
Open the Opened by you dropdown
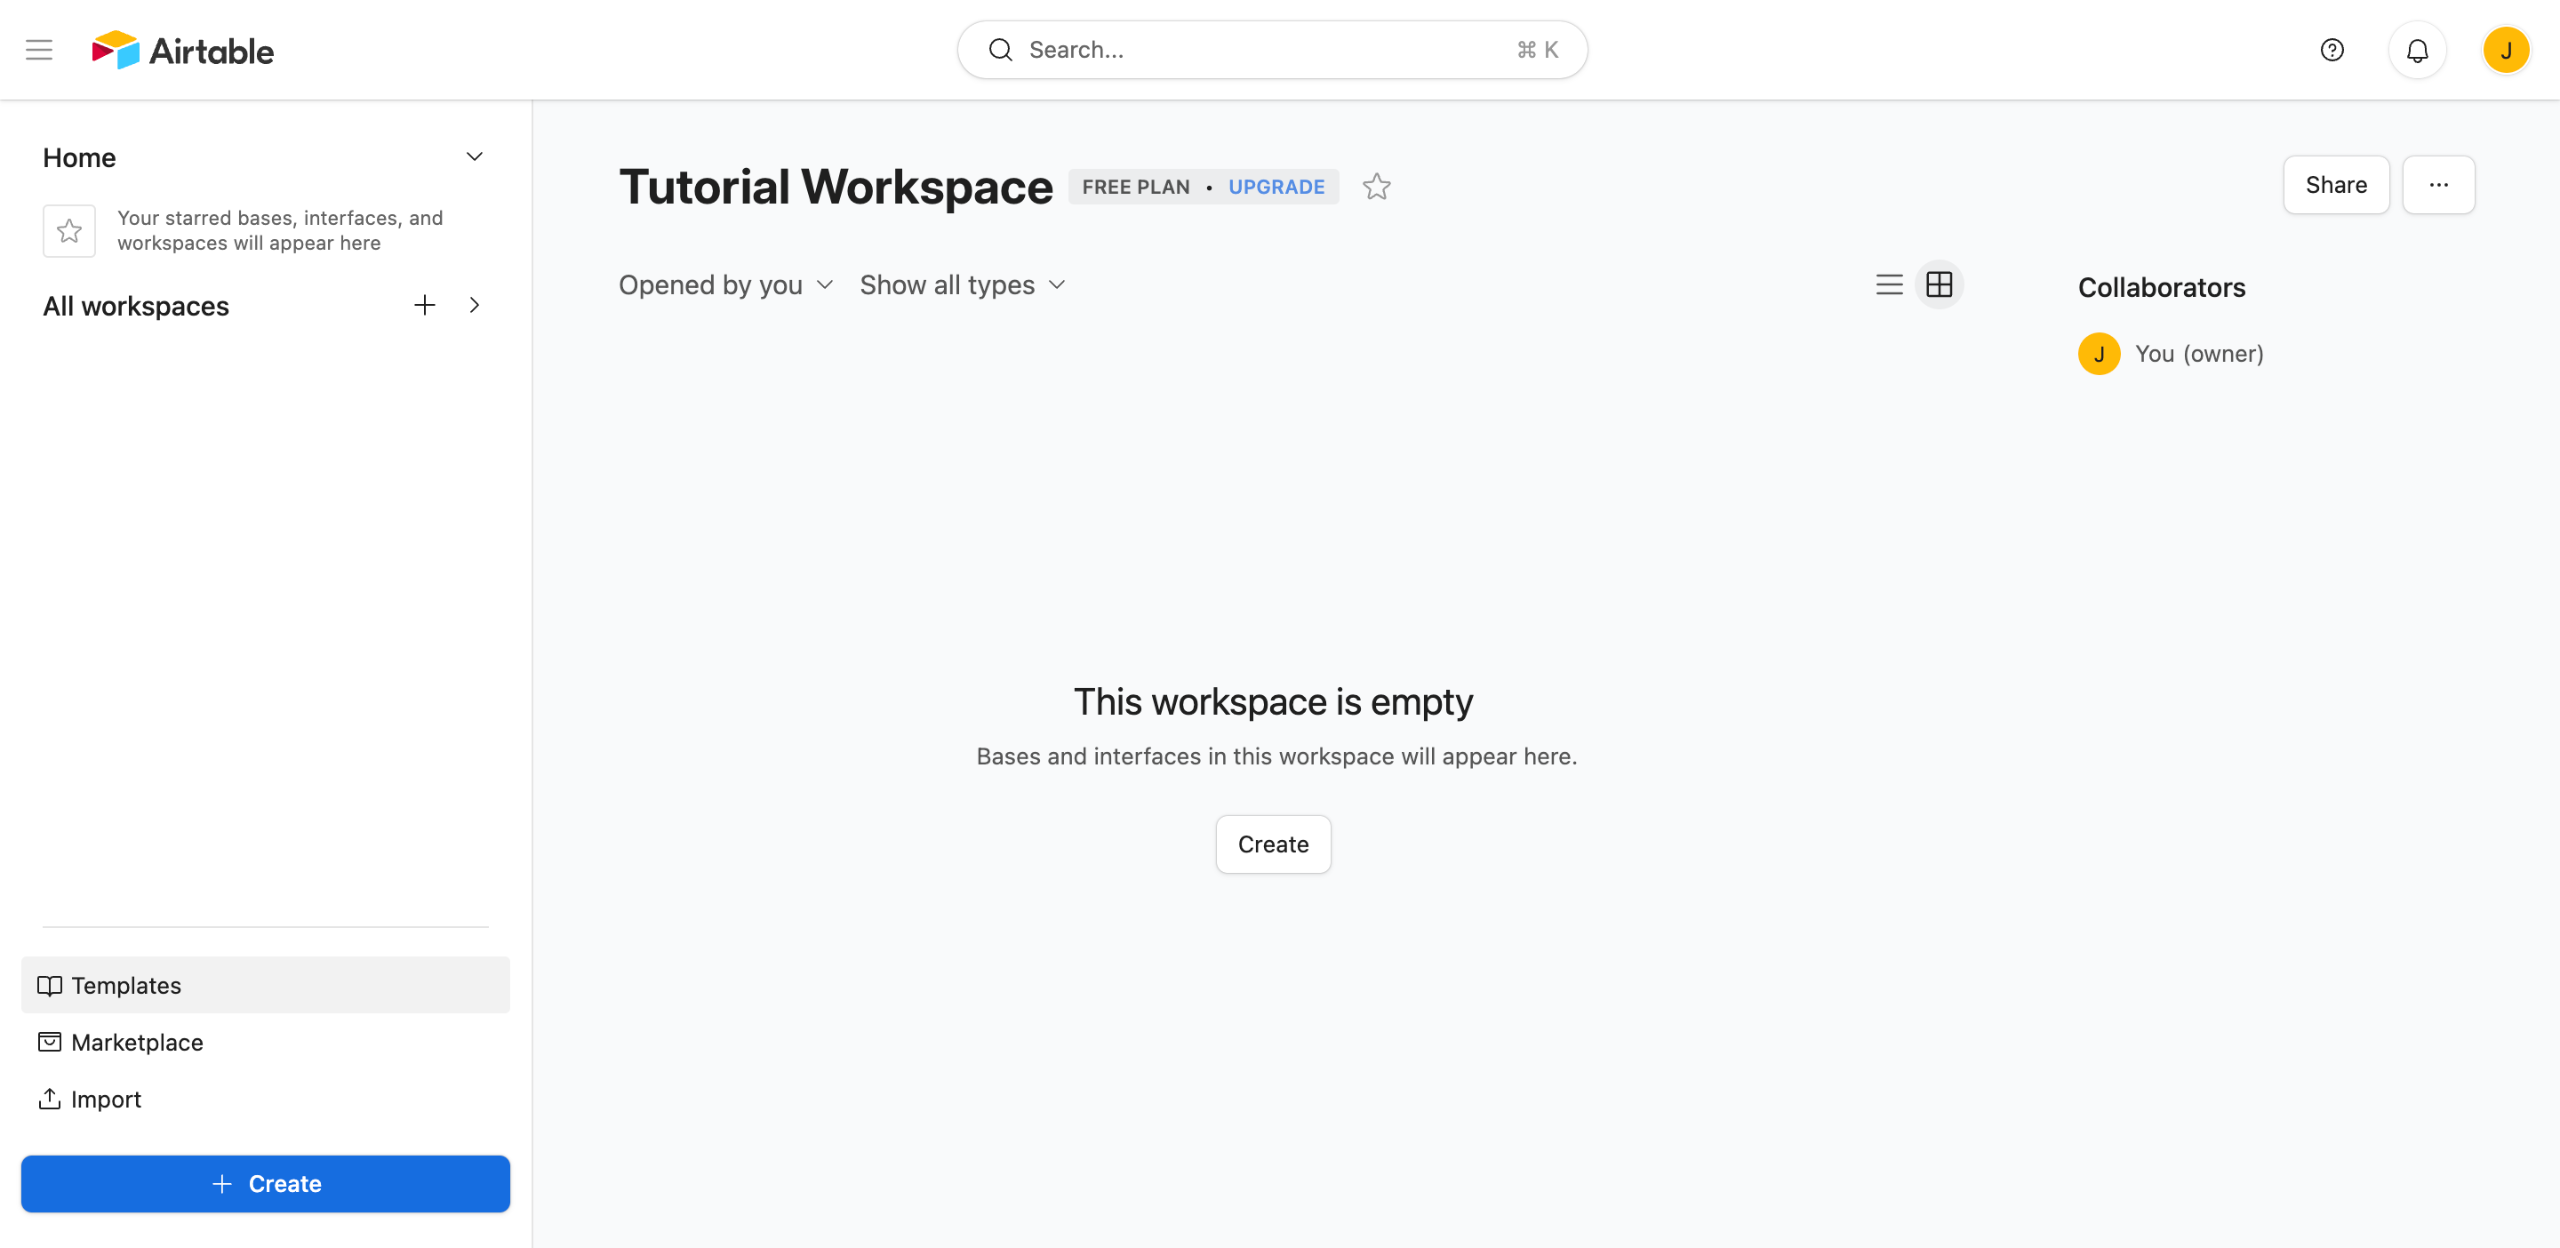726,285
